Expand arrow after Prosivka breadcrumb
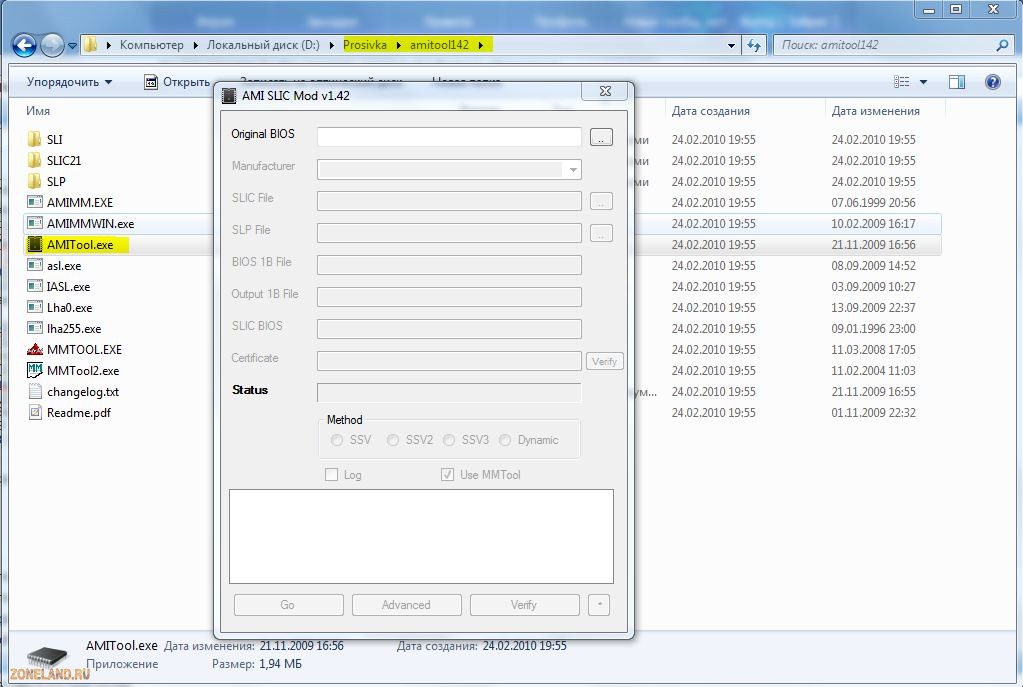The width and height of the screenshot is (1023, 687). [398, 45]
